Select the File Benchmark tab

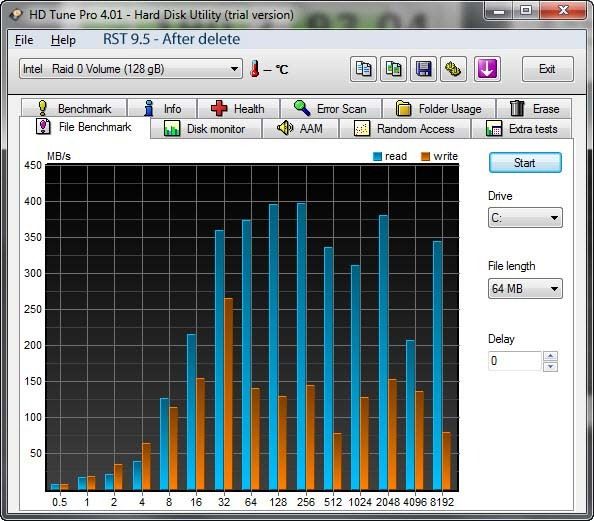coord(84,127)
